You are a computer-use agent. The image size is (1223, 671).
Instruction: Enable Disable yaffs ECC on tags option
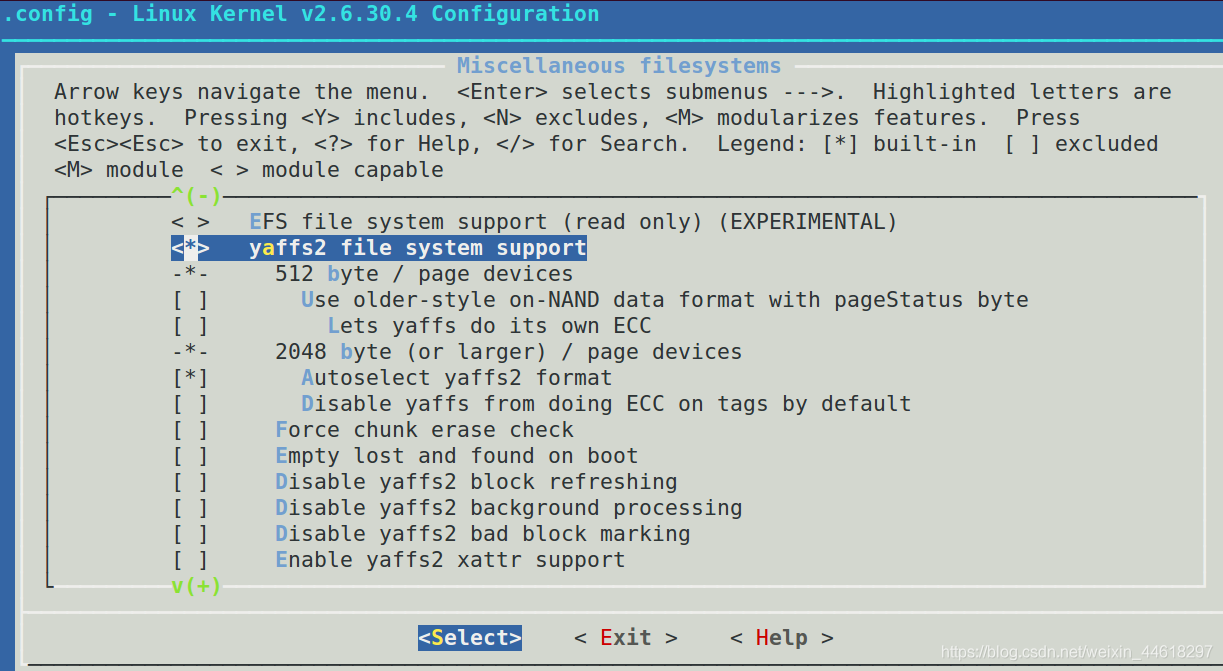tap(190, 404)
